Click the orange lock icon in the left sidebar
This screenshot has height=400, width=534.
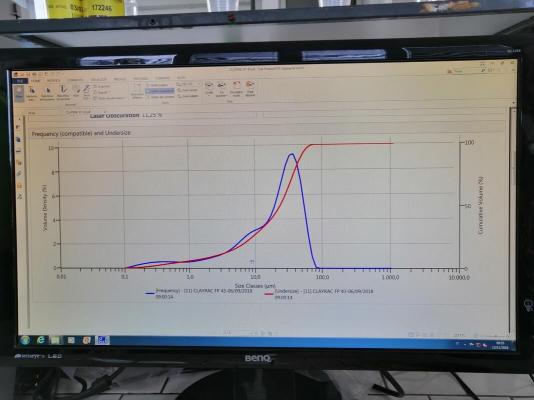19,186
